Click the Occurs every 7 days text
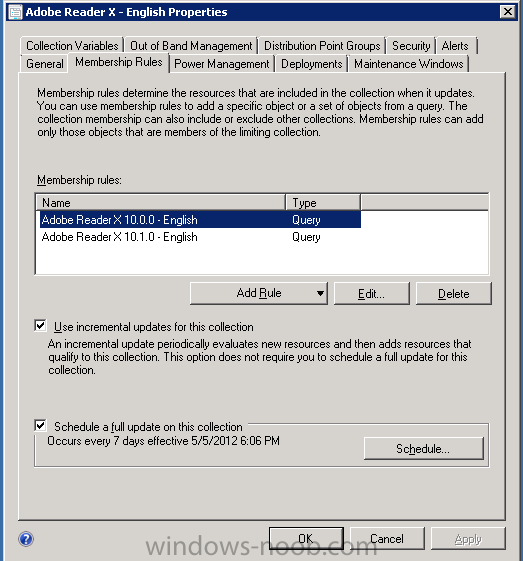Viewport: 523px width, 561px height. click(163, 441)
